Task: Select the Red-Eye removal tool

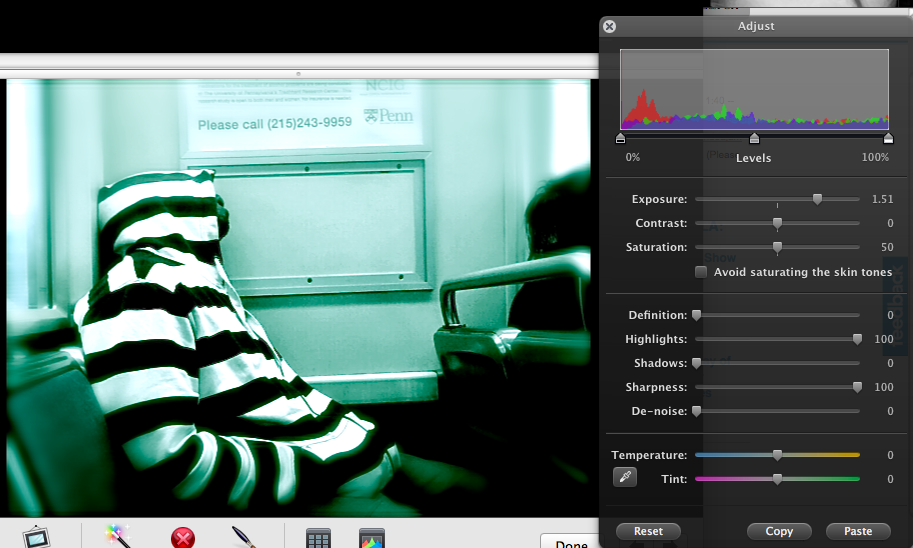Action: click(183, 538)
